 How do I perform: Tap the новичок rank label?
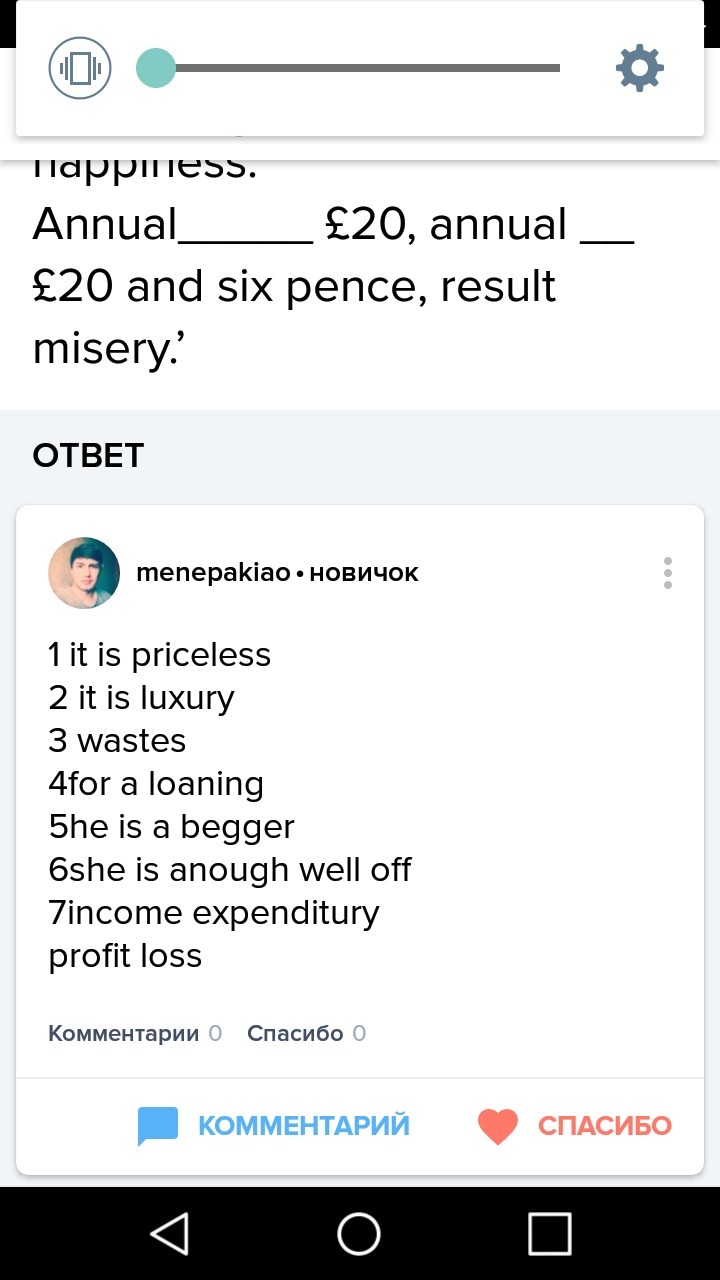[364, 573]
